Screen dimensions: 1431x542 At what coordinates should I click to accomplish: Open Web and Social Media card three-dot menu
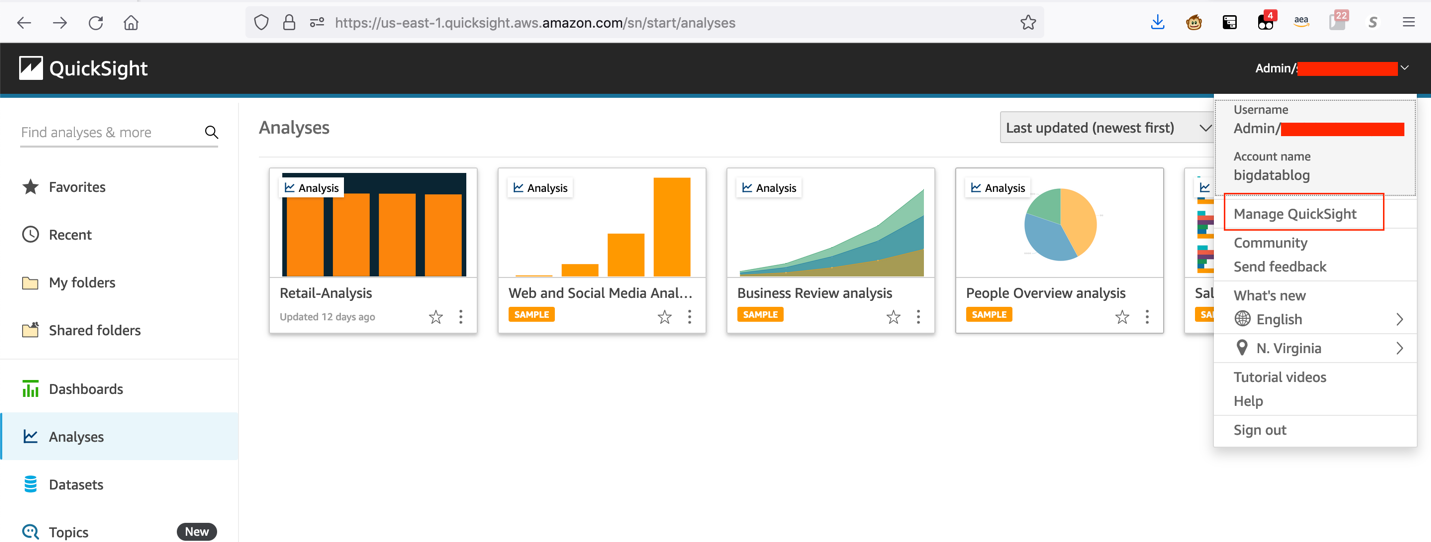690,317
